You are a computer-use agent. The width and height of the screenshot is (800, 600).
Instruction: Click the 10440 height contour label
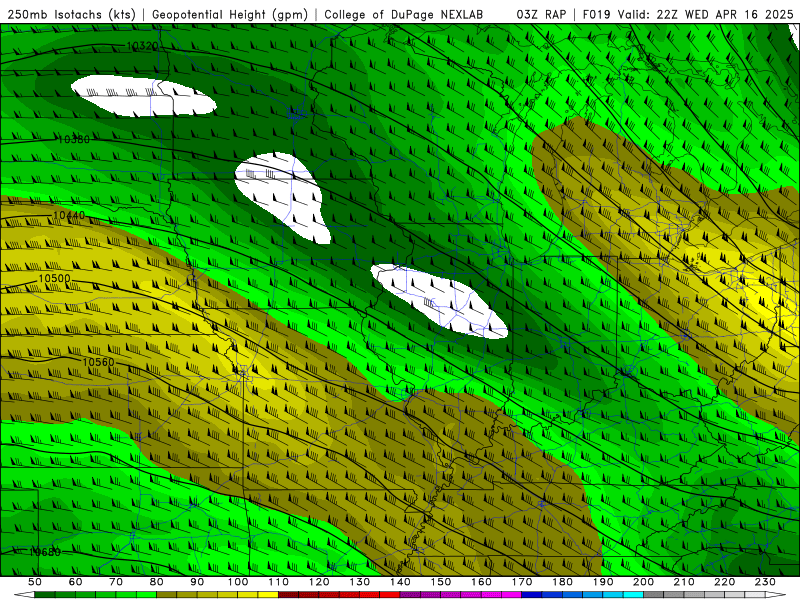coord(69,215)
